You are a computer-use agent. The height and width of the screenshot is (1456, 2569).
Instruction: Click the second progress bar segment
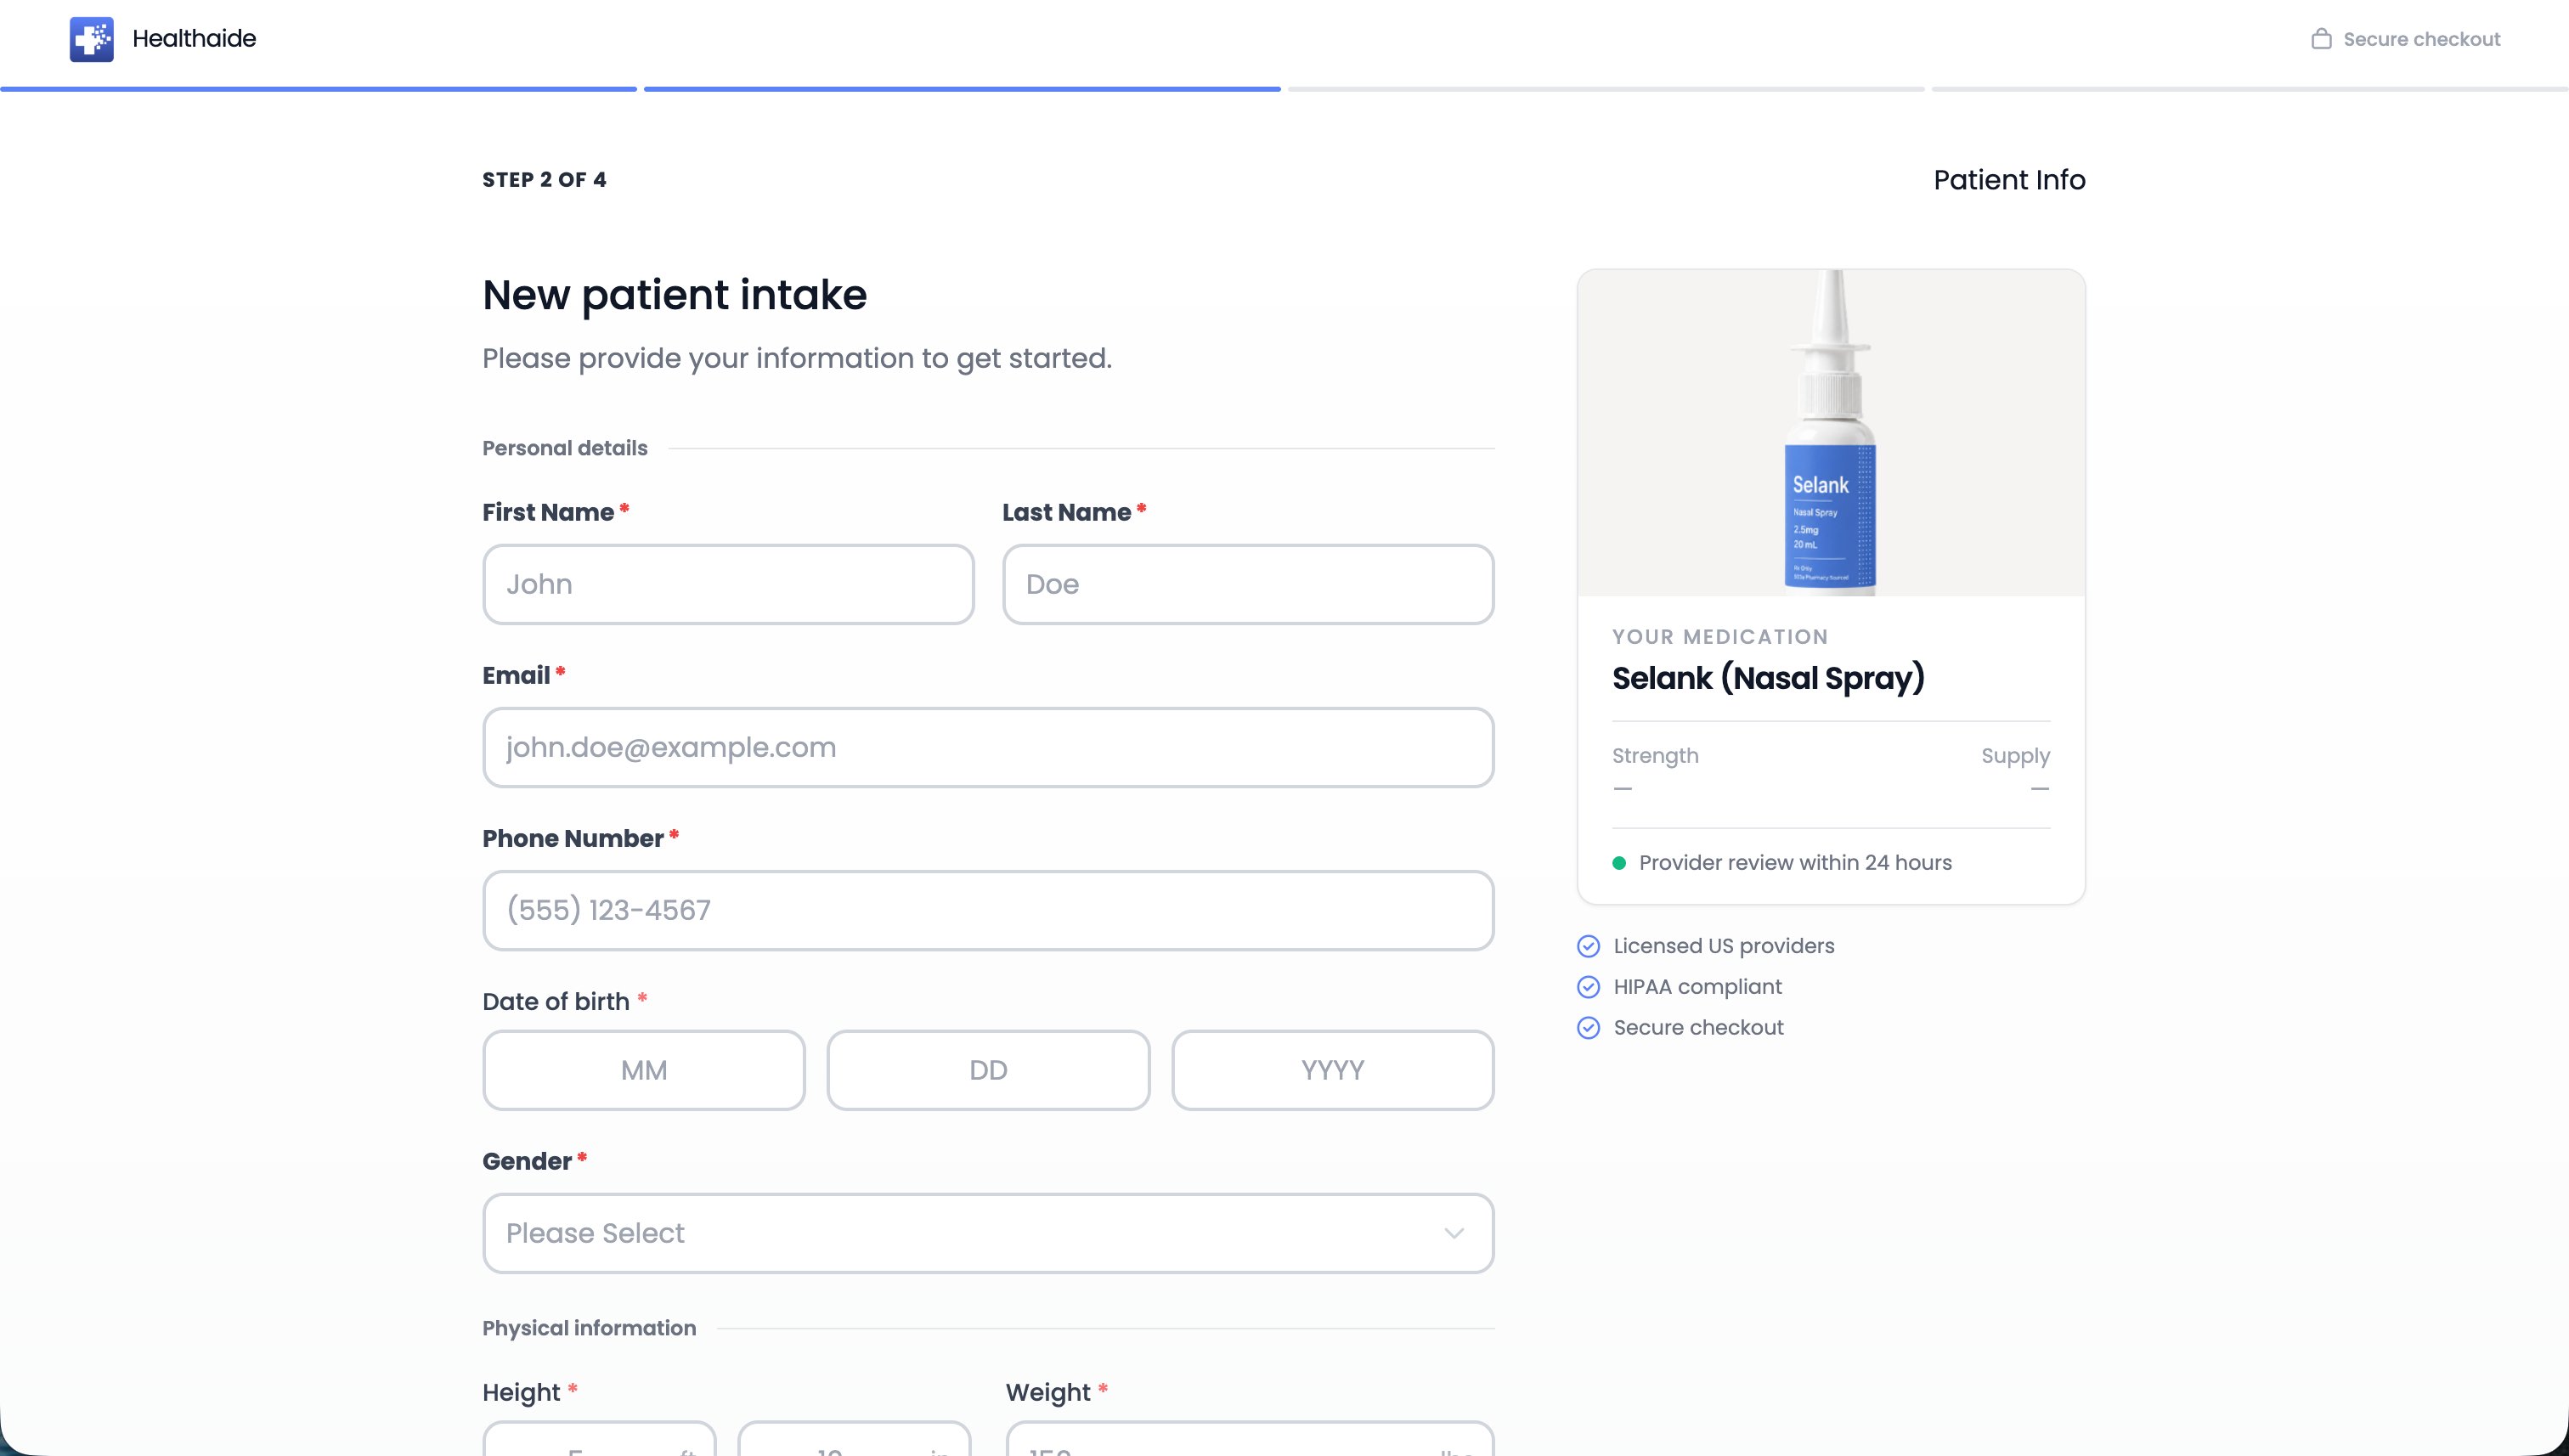coord(962,89)
